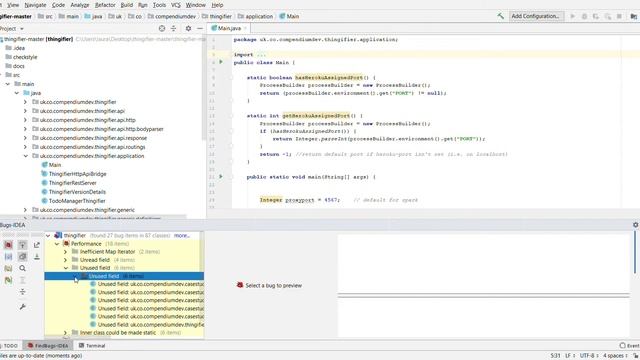This screenshot has height=360, width=640.
Task: Click the application breadcrumb
Action: (256, 16)
